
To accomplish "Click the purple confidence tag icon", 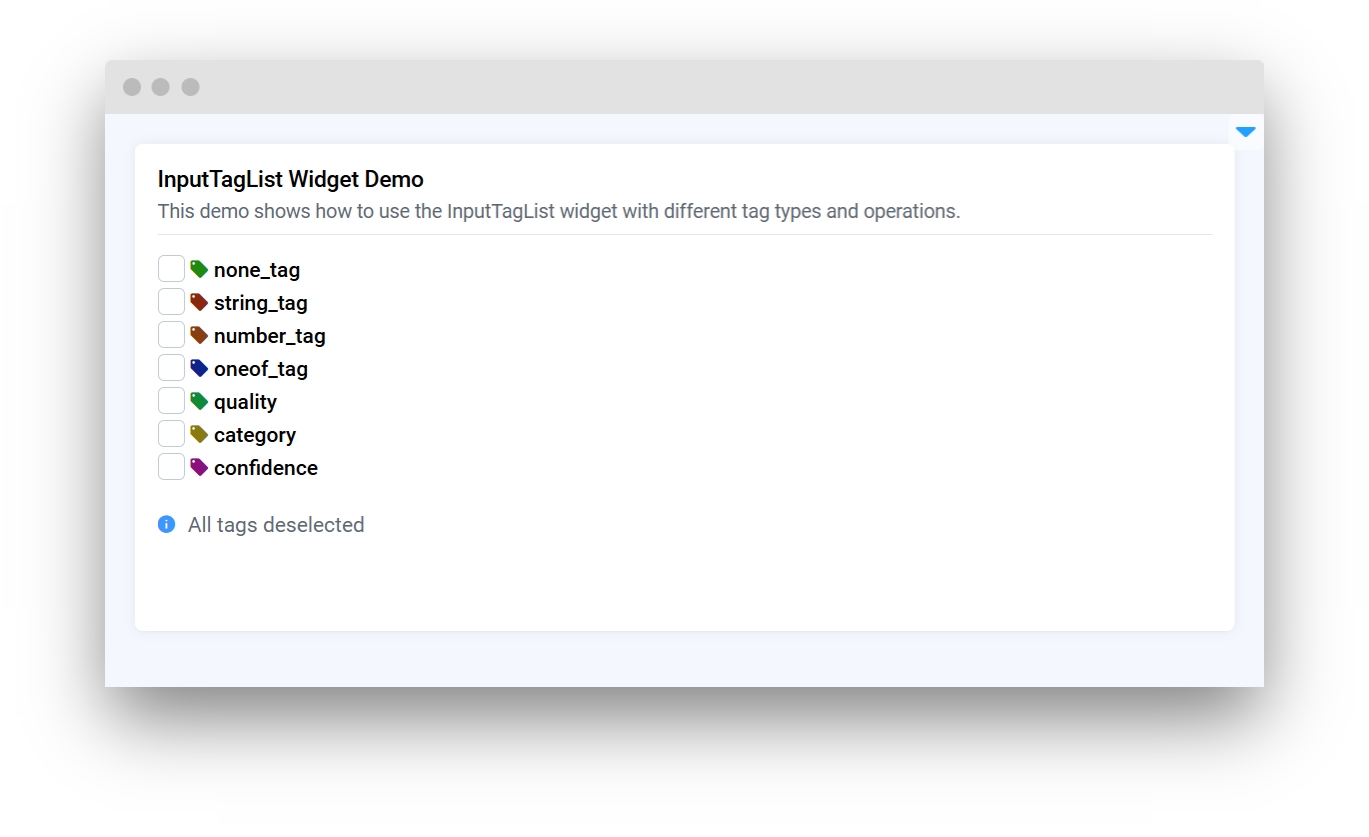I will click(199, 467).
